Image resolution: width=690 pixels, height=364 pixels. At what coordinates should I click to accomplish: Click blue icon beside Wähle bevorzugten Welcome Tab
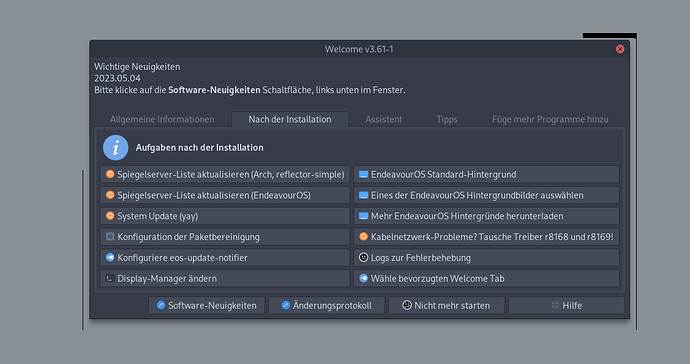(363, 278)
